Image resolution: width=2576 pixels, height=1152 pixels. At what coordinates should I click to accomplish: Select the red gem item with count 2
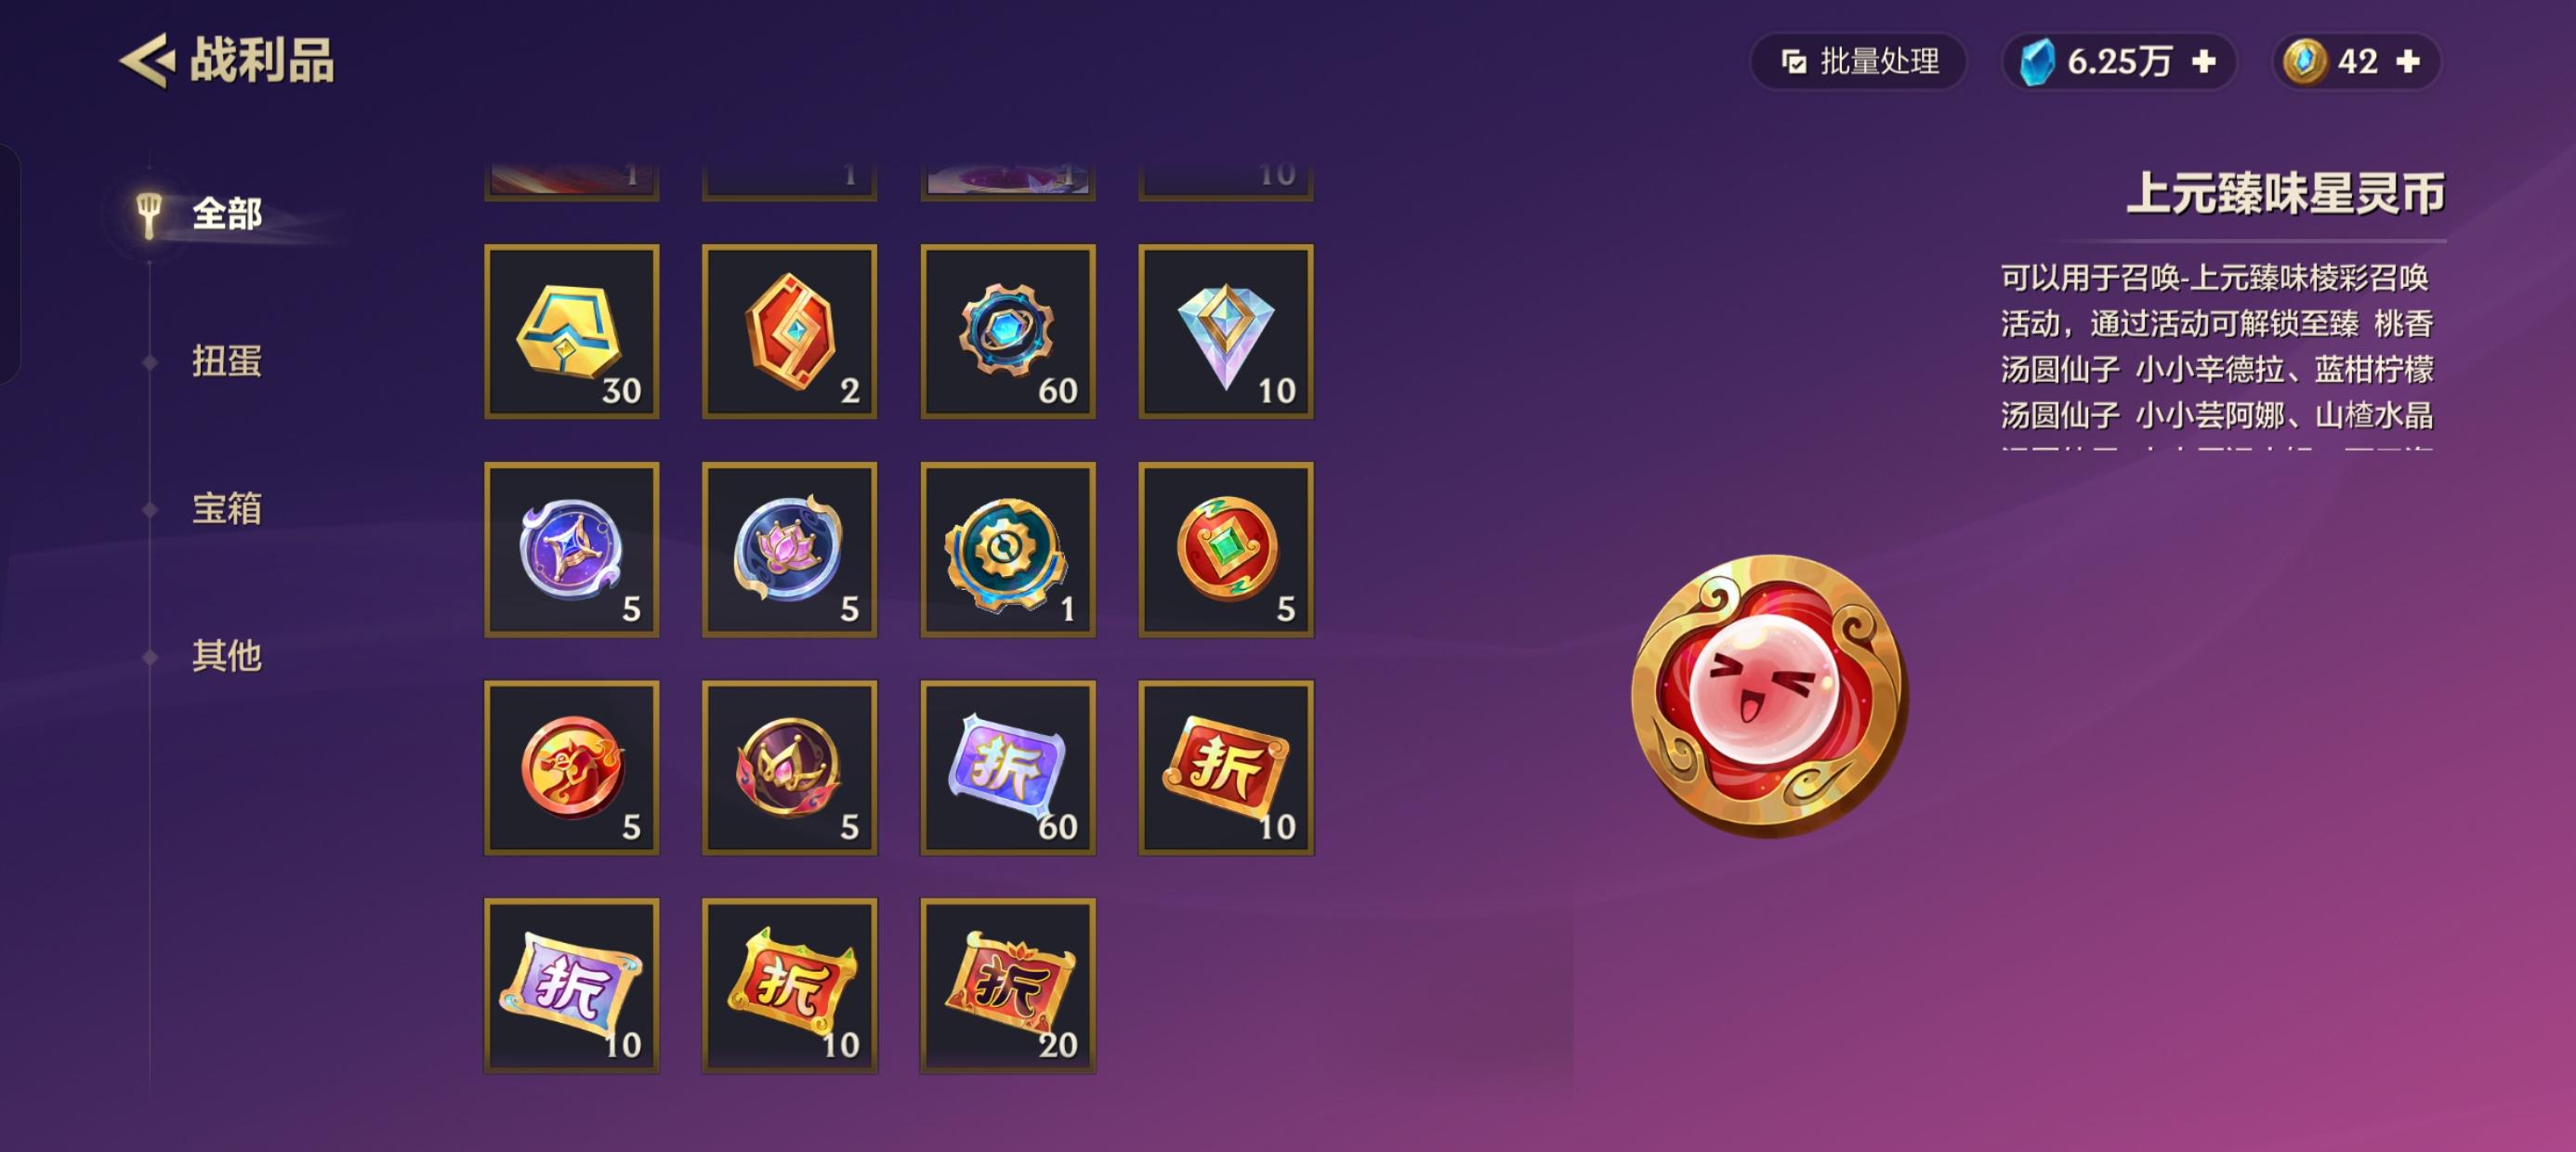(789, 331)
